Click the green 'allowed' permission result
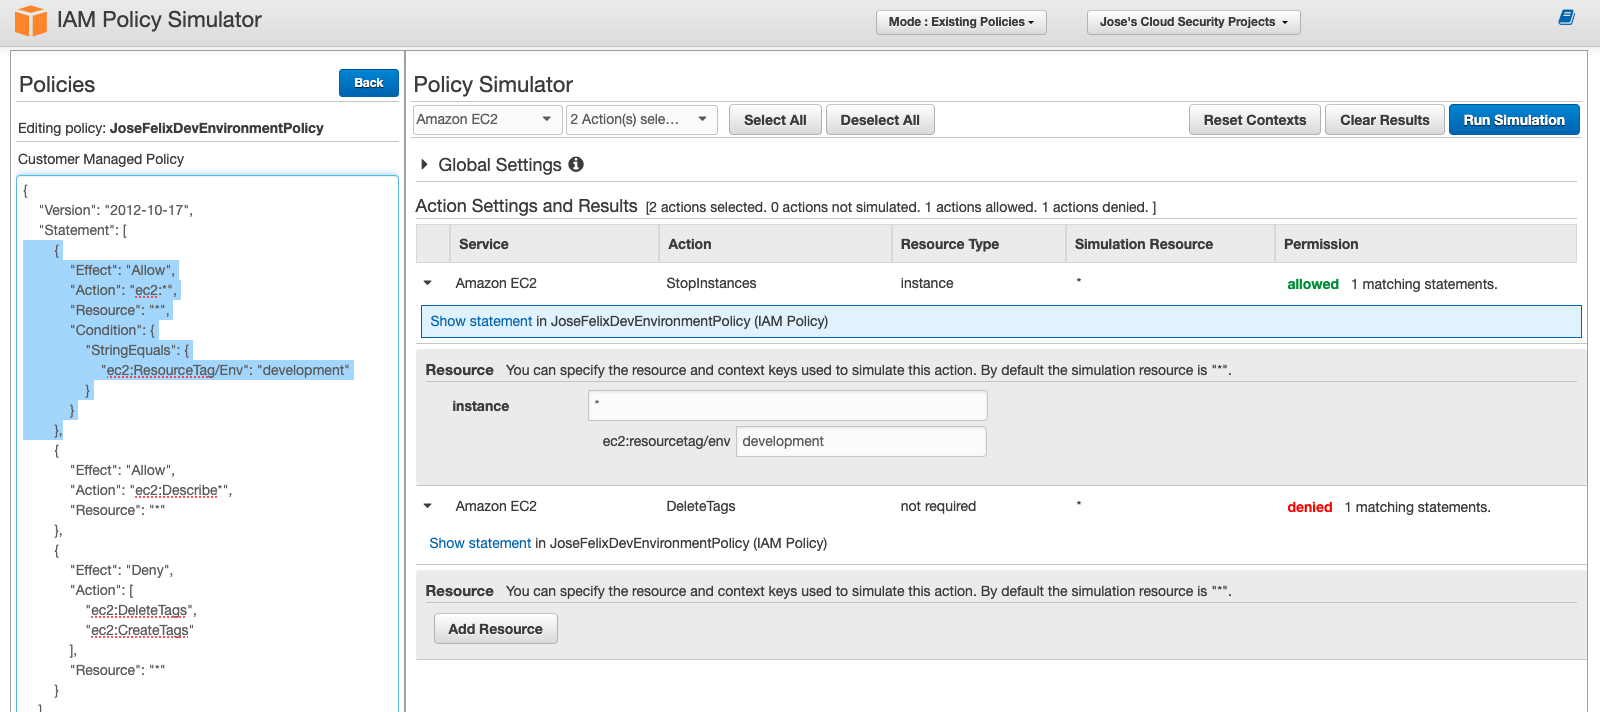This screenshot has height=712, width=1600. coord(1313,284)
